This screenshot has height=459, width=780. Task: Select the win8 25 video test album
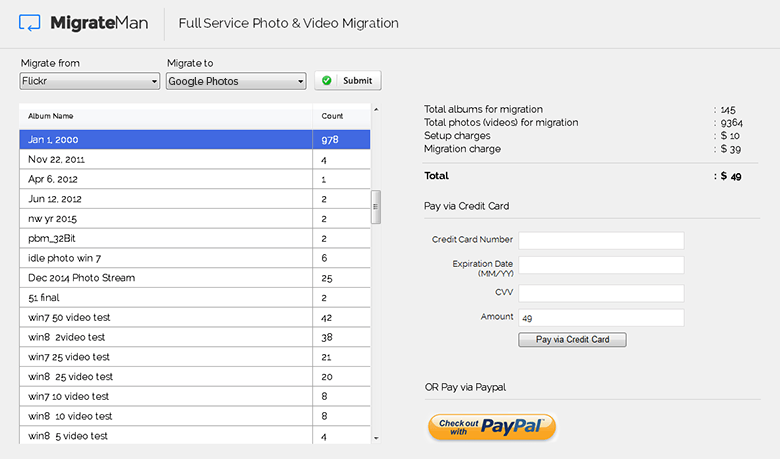195,376
